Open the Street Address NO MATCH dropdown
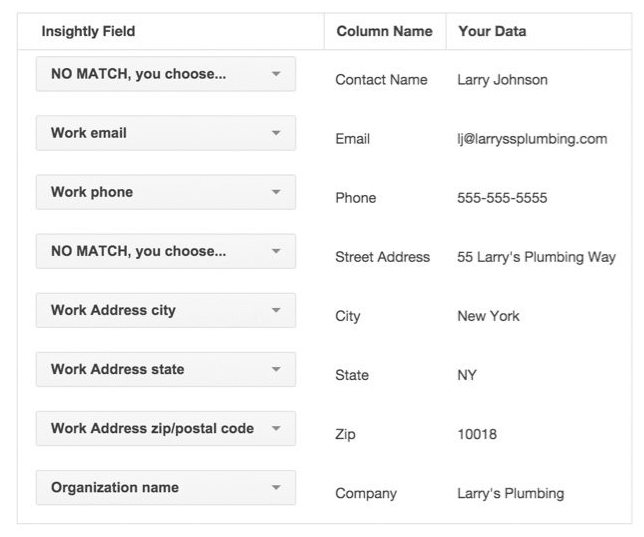644x537 pixels. pyautogui.click(x=166, y=251)
